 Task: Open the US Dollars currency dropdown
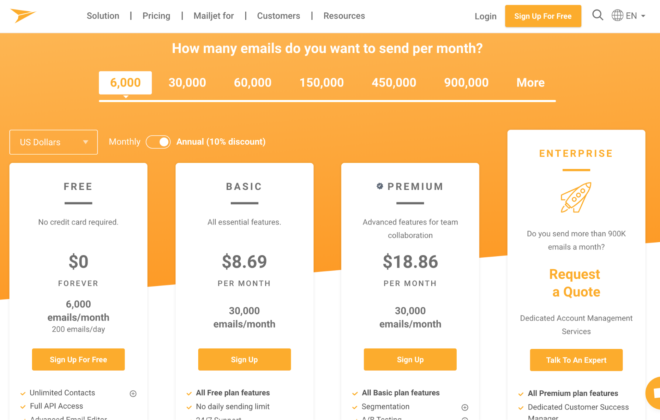point(53,142)
